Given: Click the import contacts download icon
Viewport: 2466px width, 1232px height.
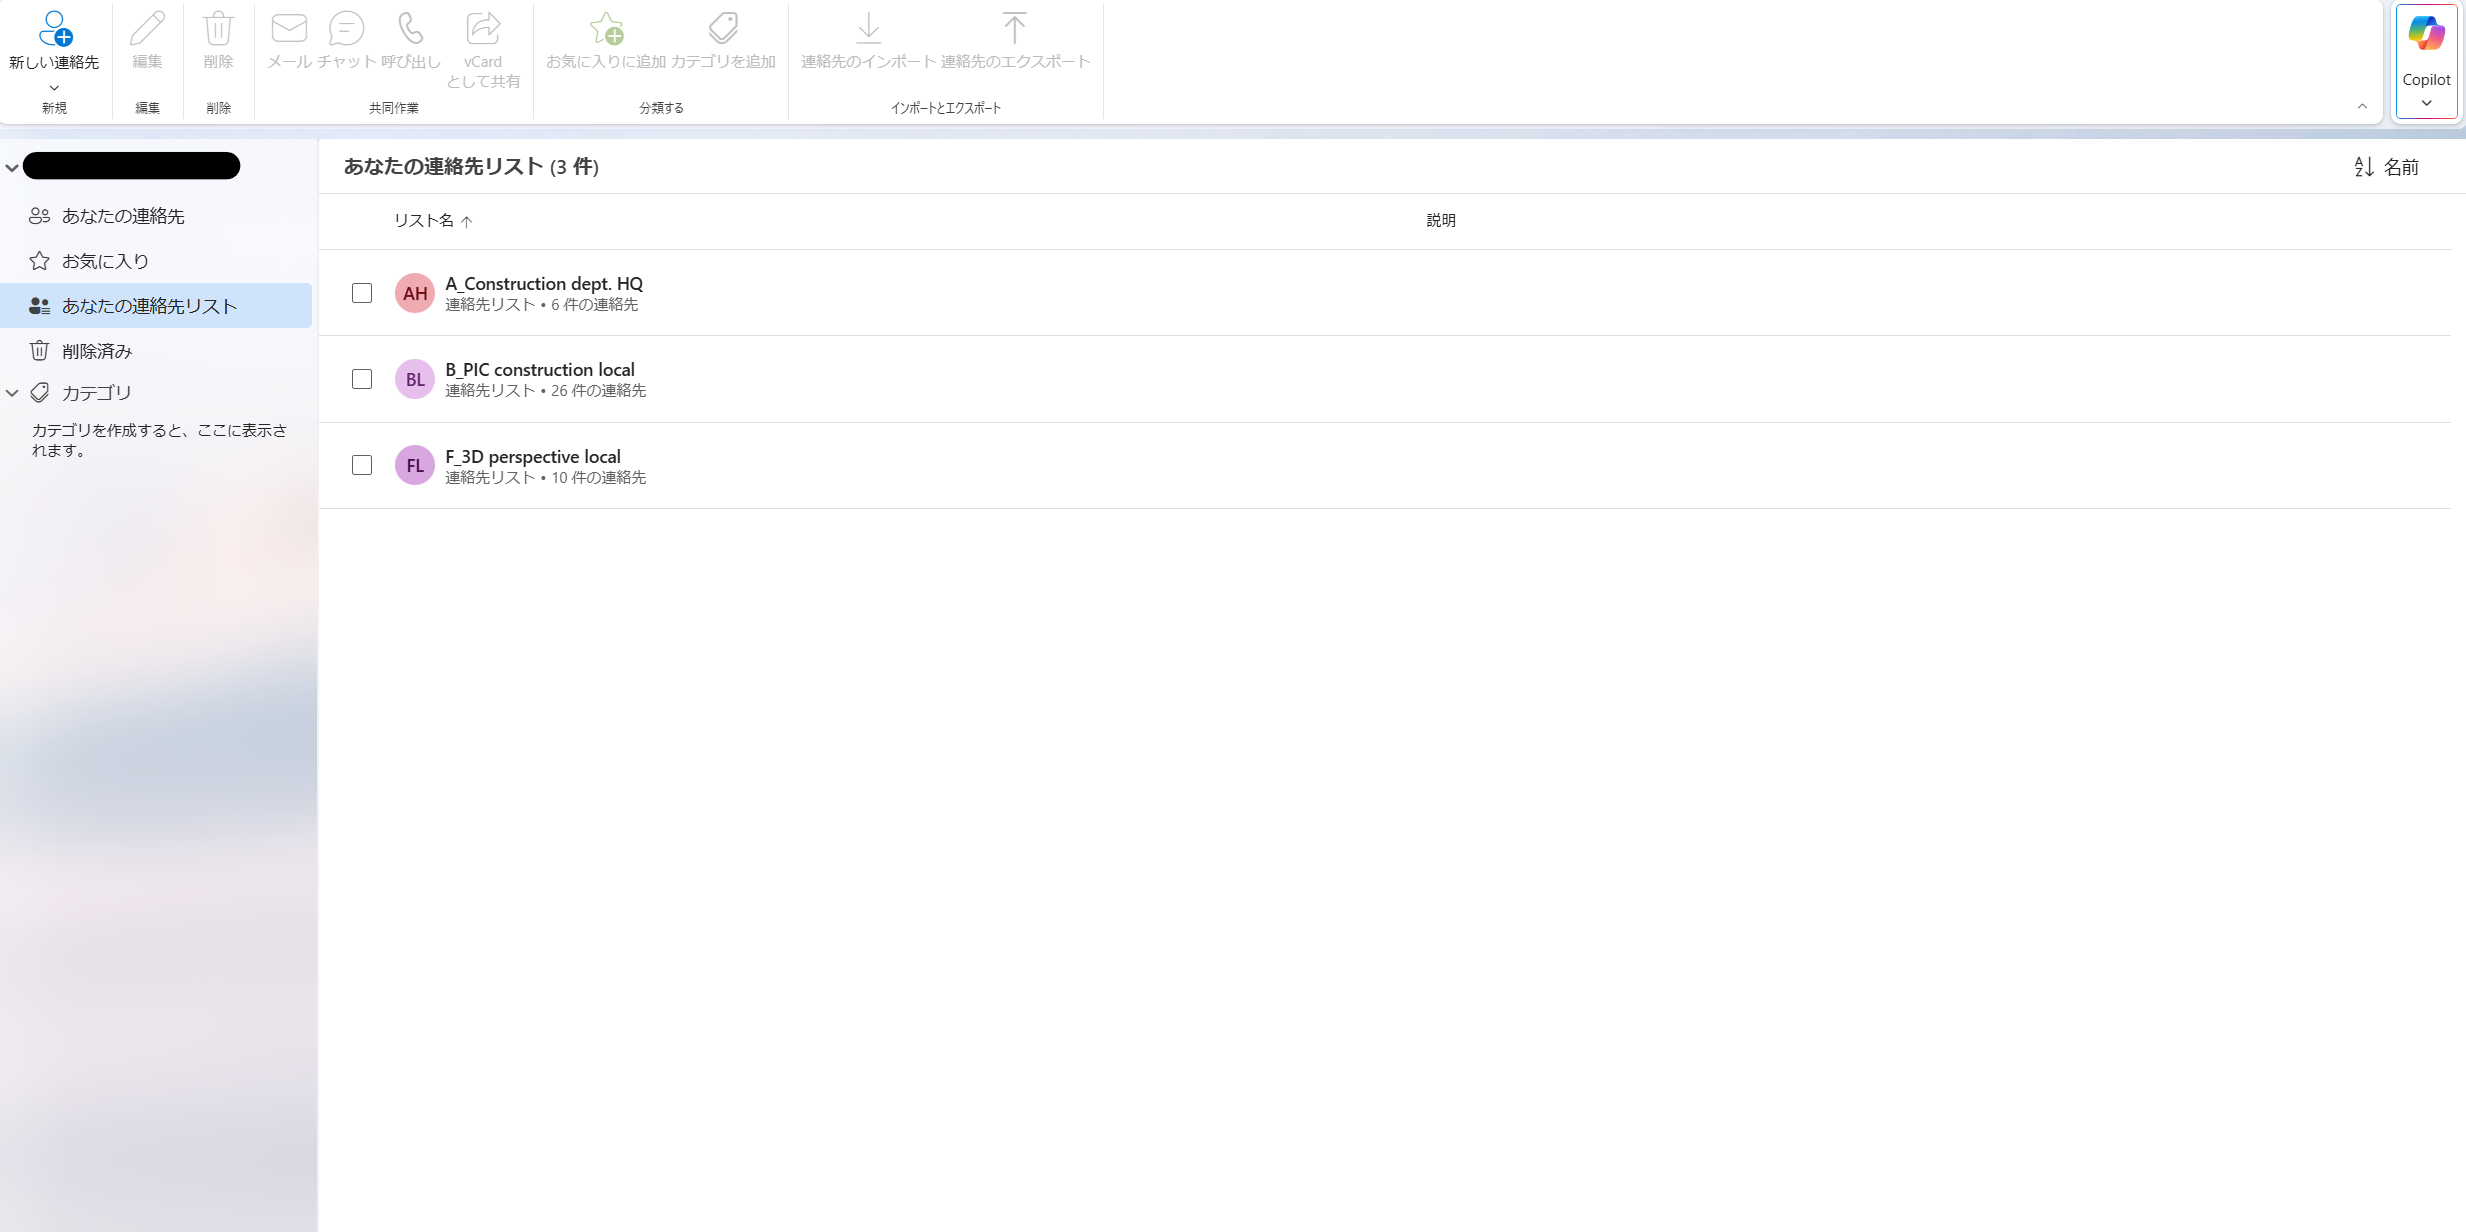Looking at the screenshot, I should tap(868, 28).
